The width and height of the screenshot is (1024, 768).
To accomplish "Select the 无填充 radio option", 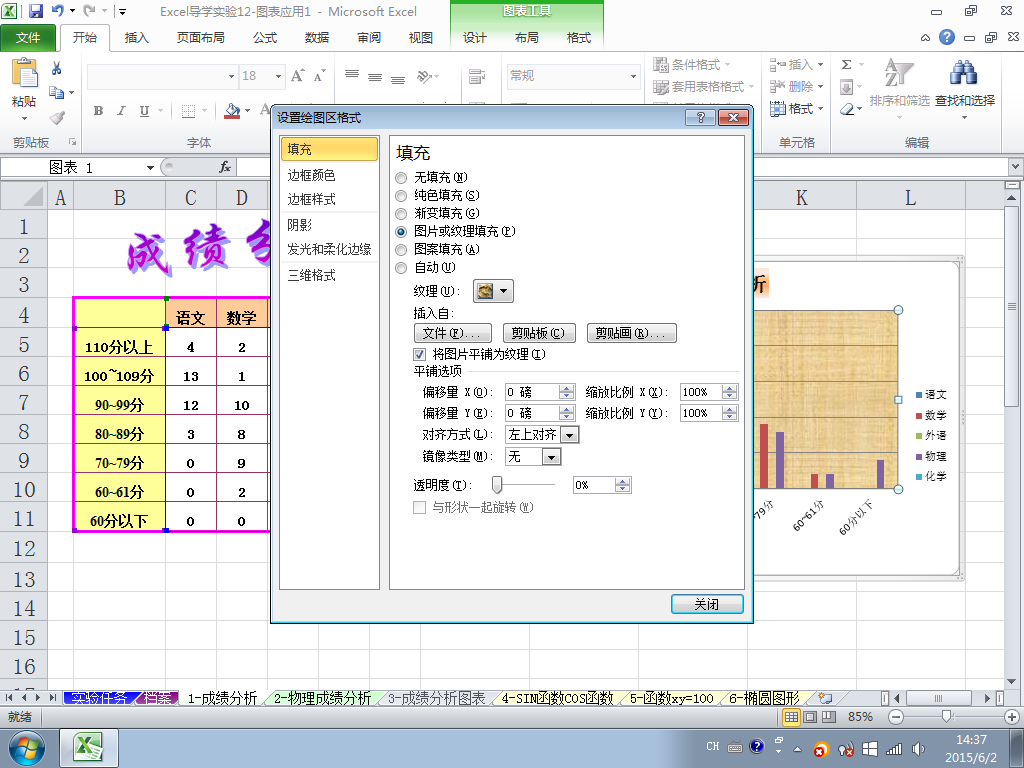I will 401,178.
